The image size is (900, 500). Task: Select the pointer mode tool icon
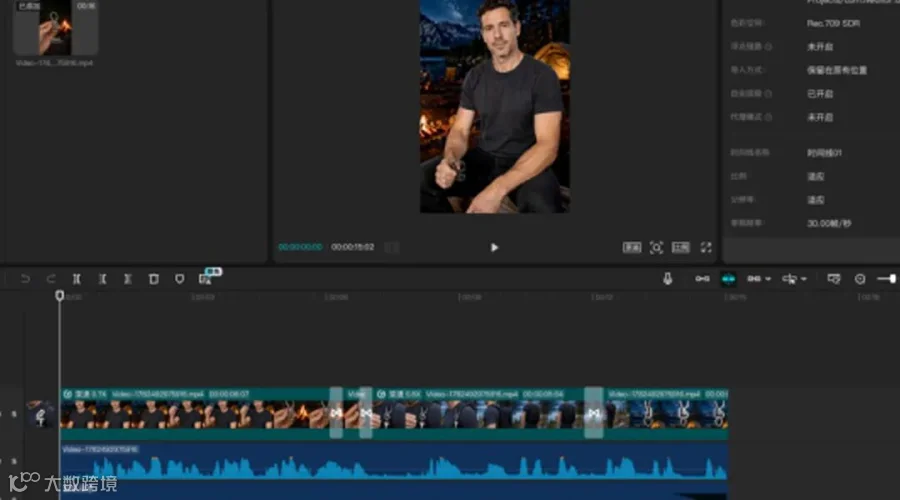tap(789, 279)
